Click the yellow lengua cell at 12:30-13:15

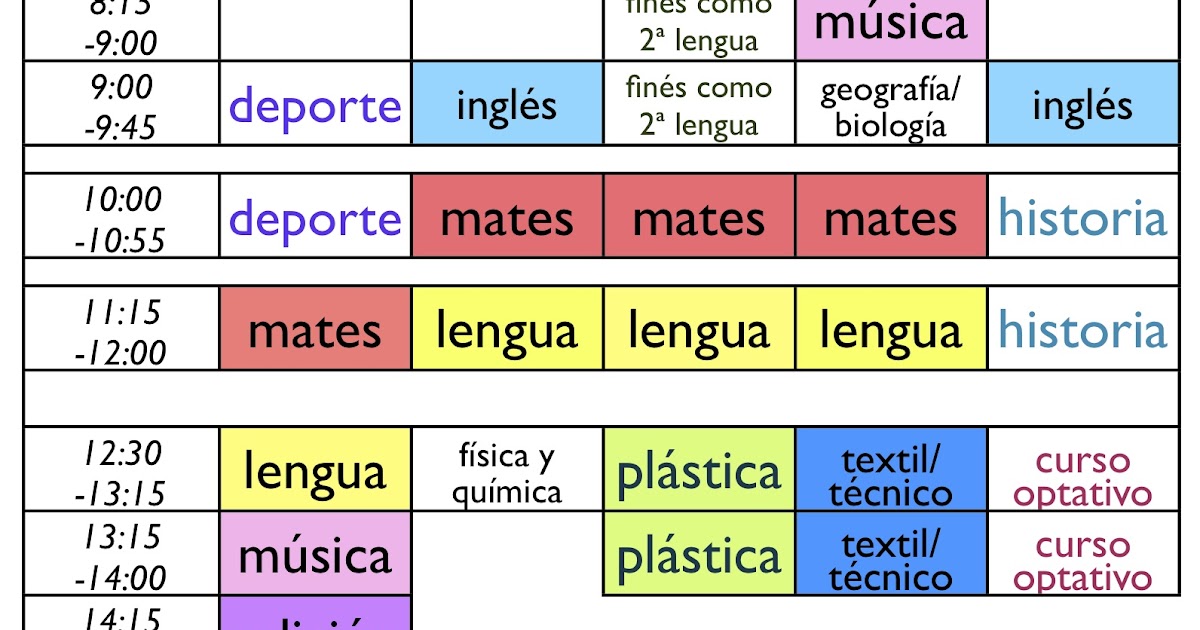pyautogui.click(x=315, y=470)
